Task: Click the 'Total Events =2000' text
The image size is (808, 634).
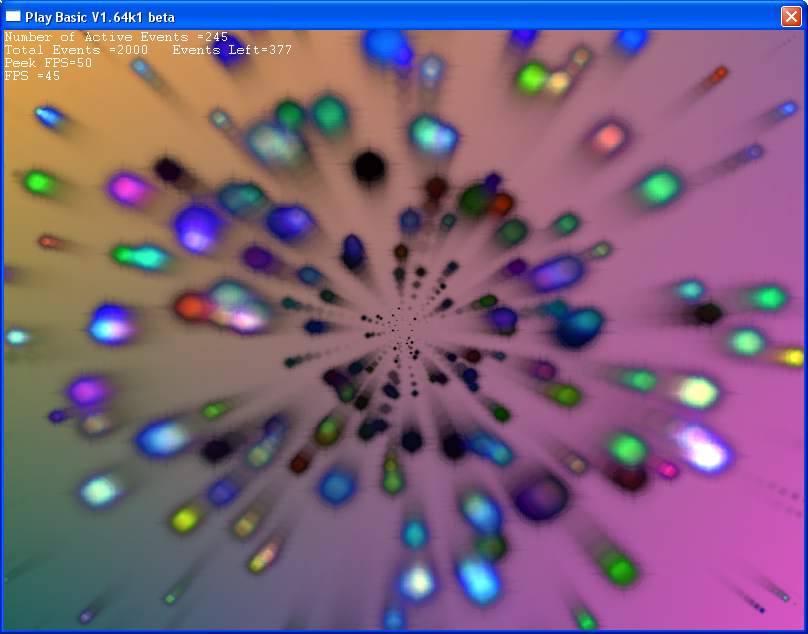Action: click(76, 50)
